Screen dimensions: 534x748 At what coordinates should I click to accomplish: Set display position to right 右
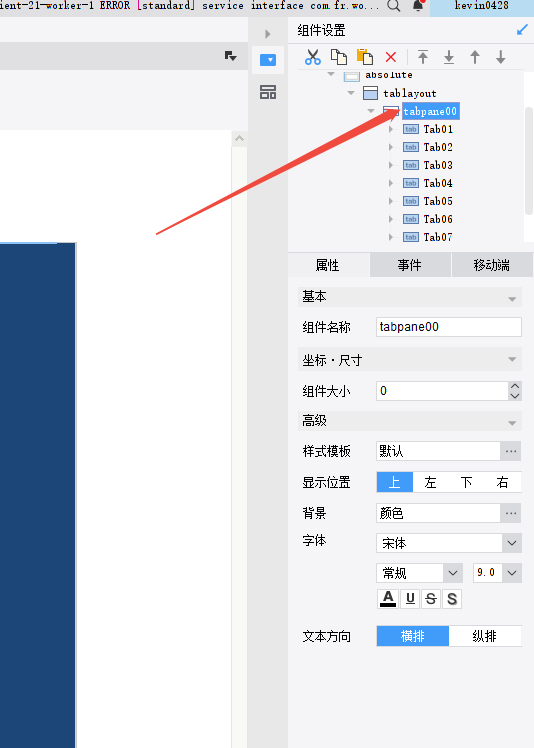[x=503, y=482]
